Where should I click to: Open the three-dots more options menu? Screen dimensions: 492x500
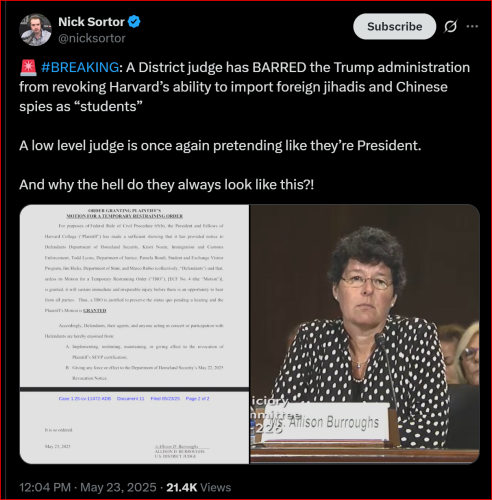472,26
